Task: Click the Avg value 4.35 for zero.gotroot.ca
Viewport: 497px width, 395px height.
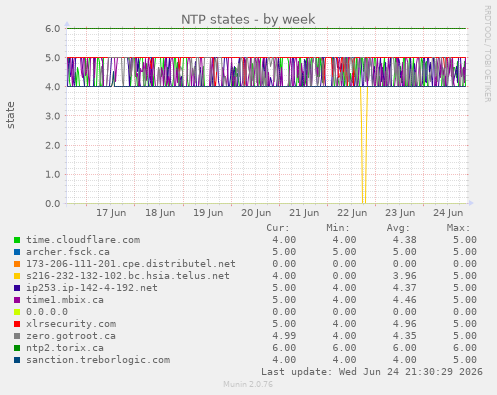Action: 404,336
